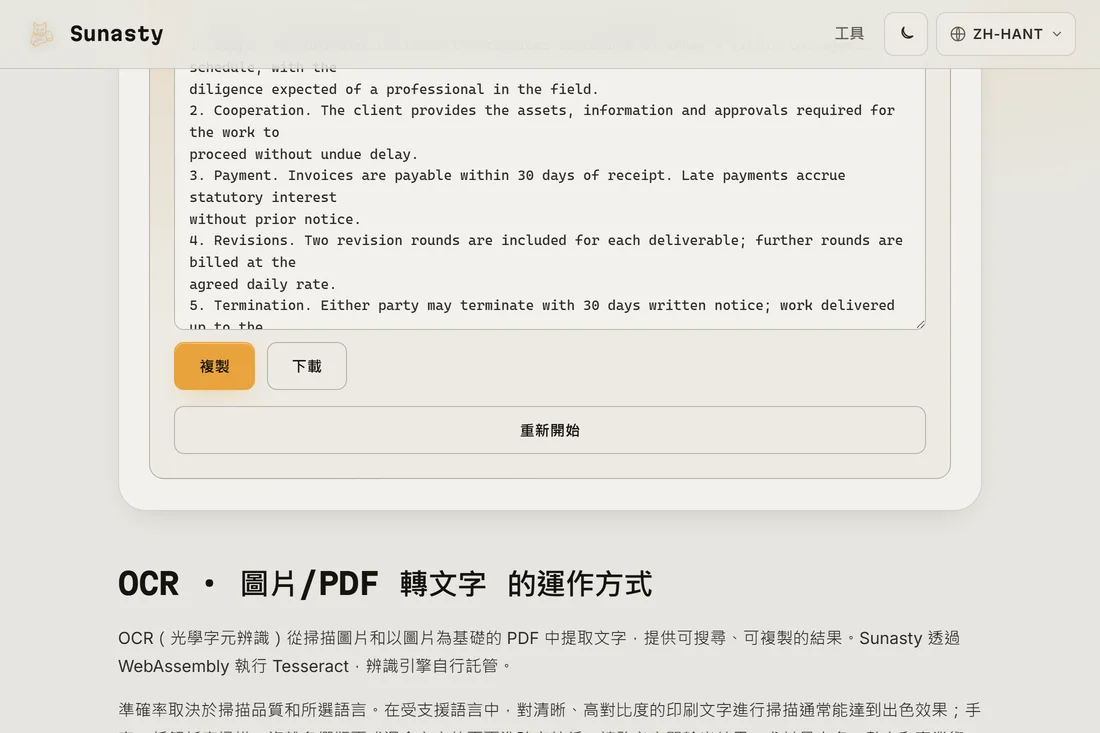Click the globe icon in the language selector
The image size is (1100, 733).
pos(958,34)
